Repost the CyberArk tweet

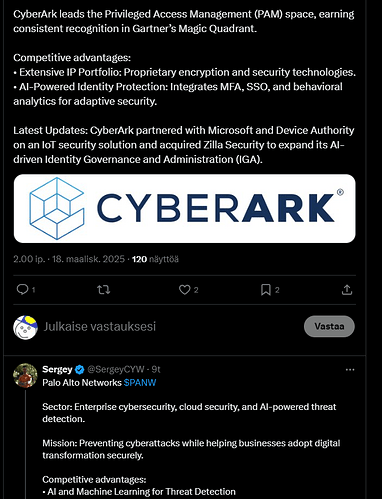[104, 290]
